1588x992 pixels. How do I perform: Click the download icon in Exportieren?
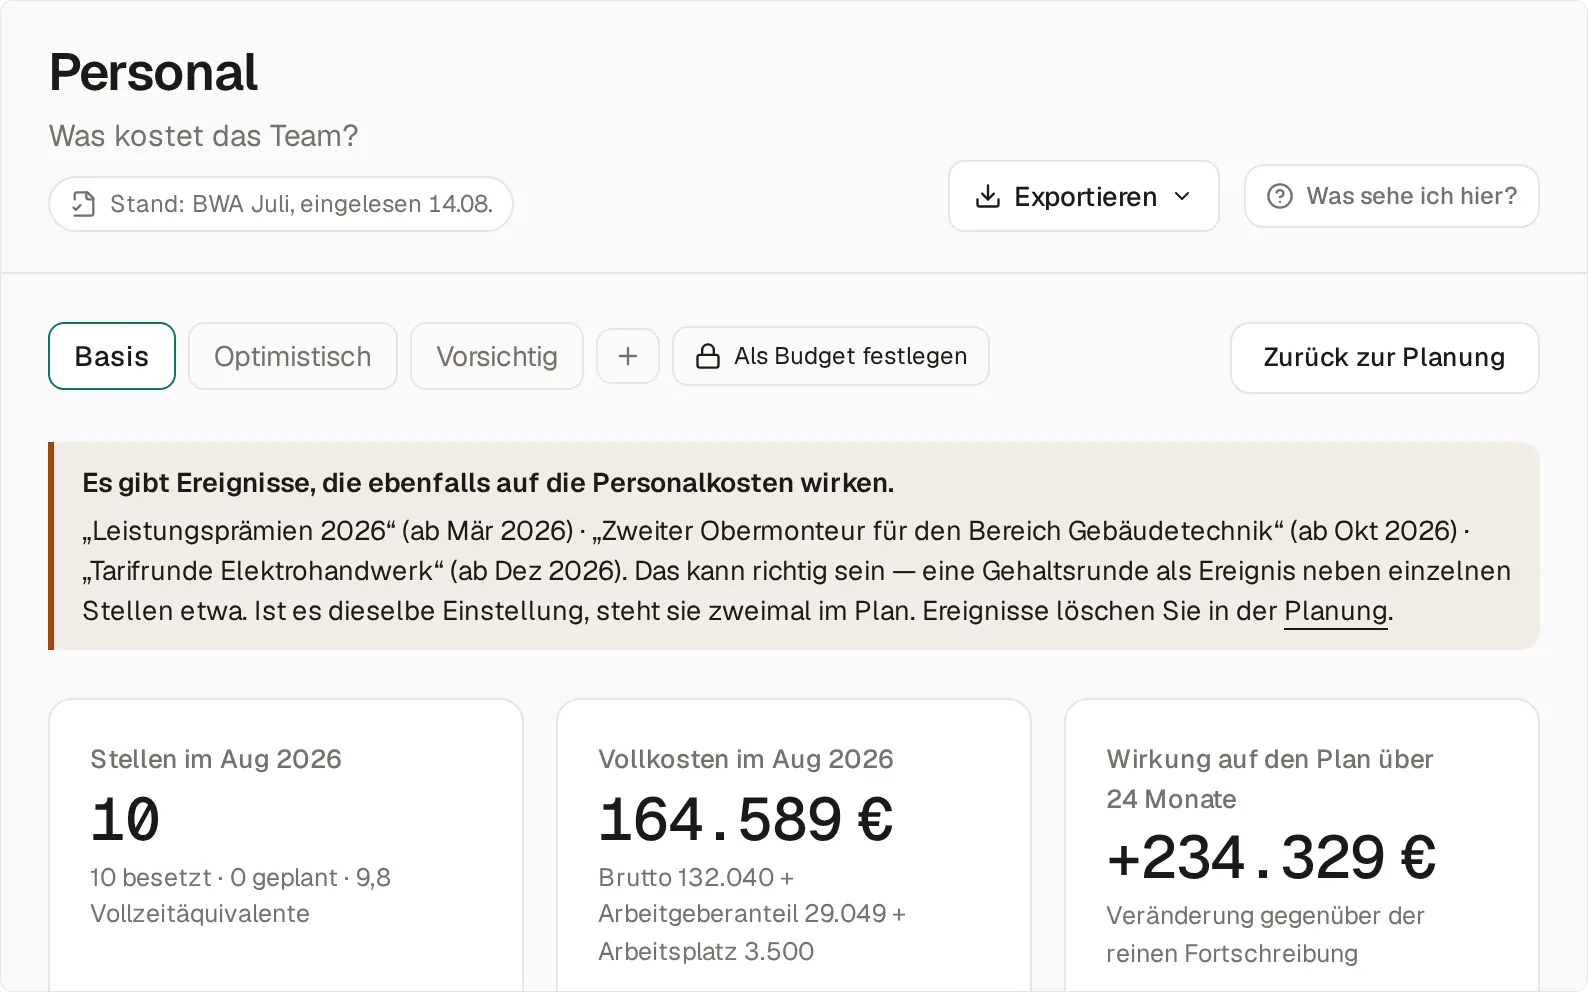click(987, 197)
